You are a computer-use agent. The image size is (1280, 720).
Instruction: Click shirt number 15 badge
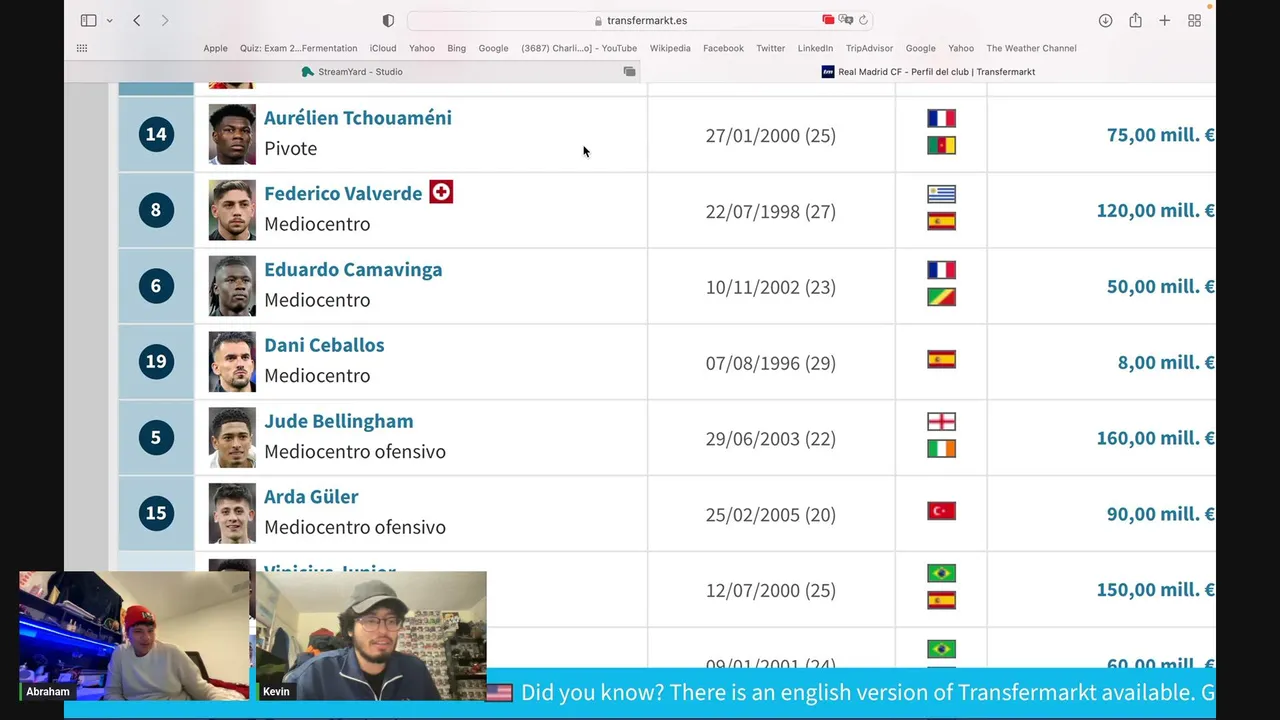156,513
